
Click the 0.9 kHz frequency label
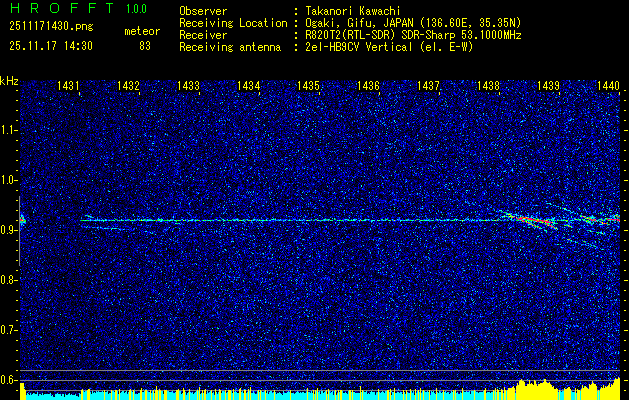pos(8,230)
